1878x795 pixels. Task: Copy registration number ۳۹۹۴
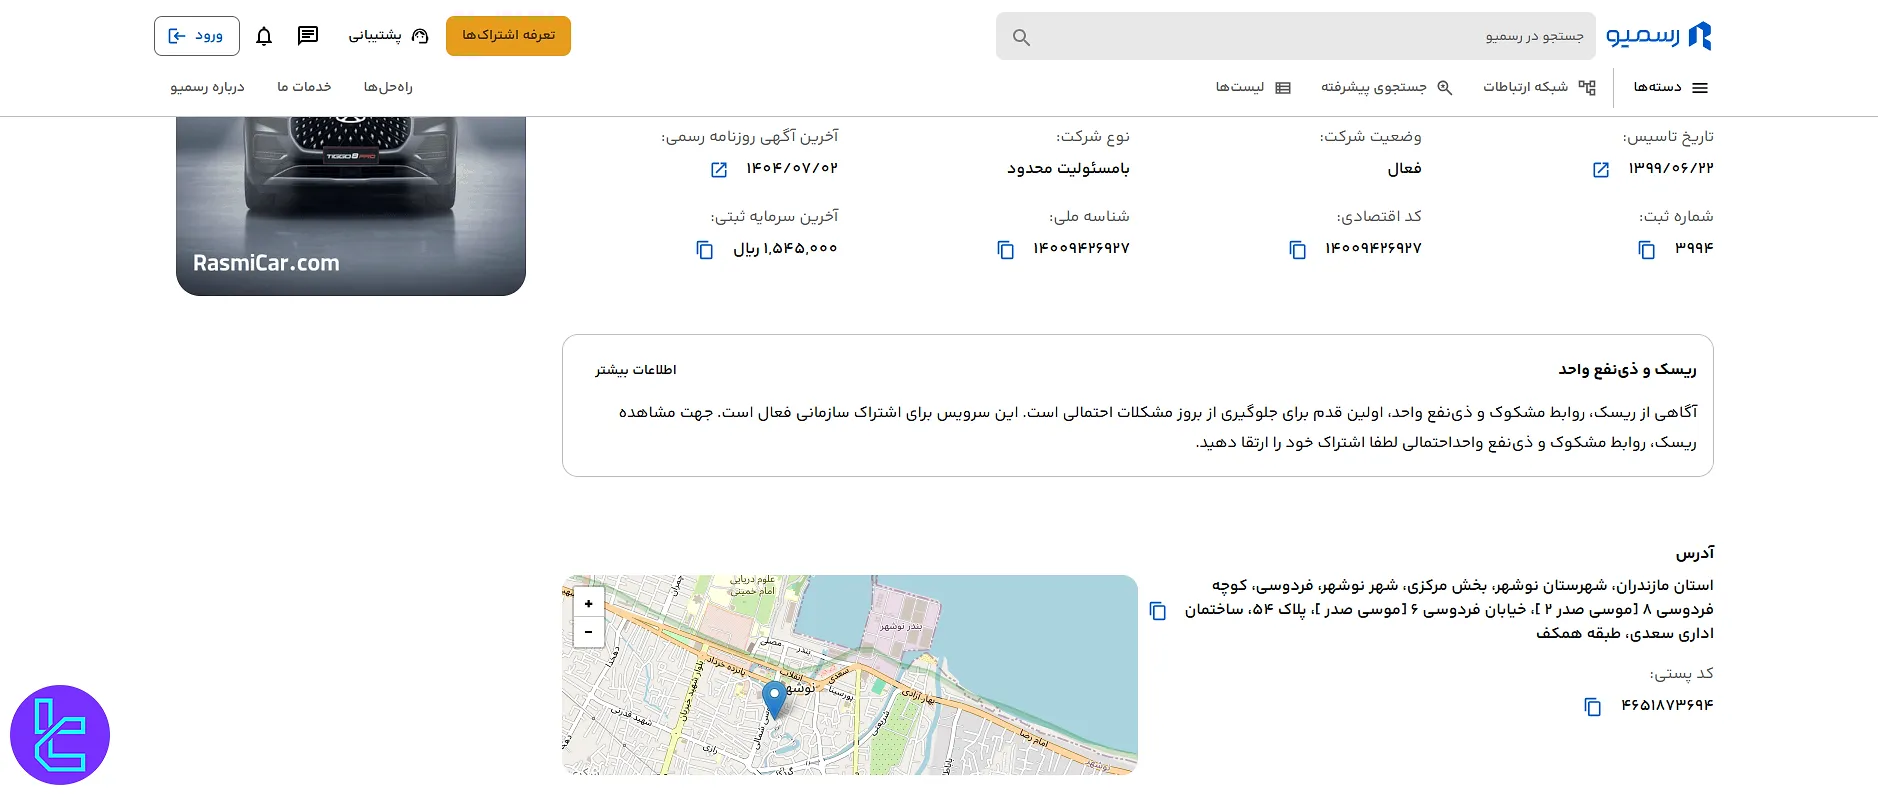[1646, 250]
